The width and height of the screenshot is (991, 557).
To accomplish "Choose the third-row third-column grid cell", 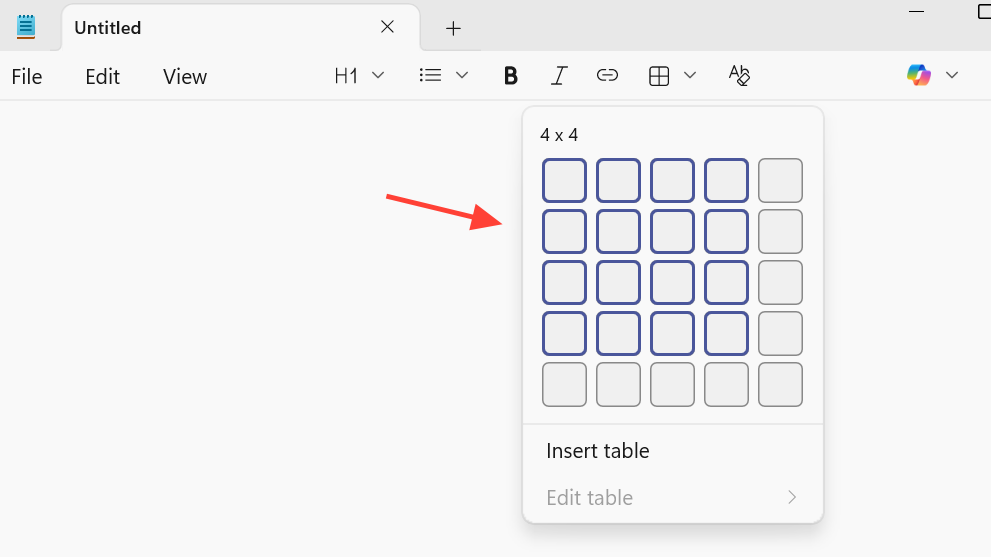I will (672, 283).
